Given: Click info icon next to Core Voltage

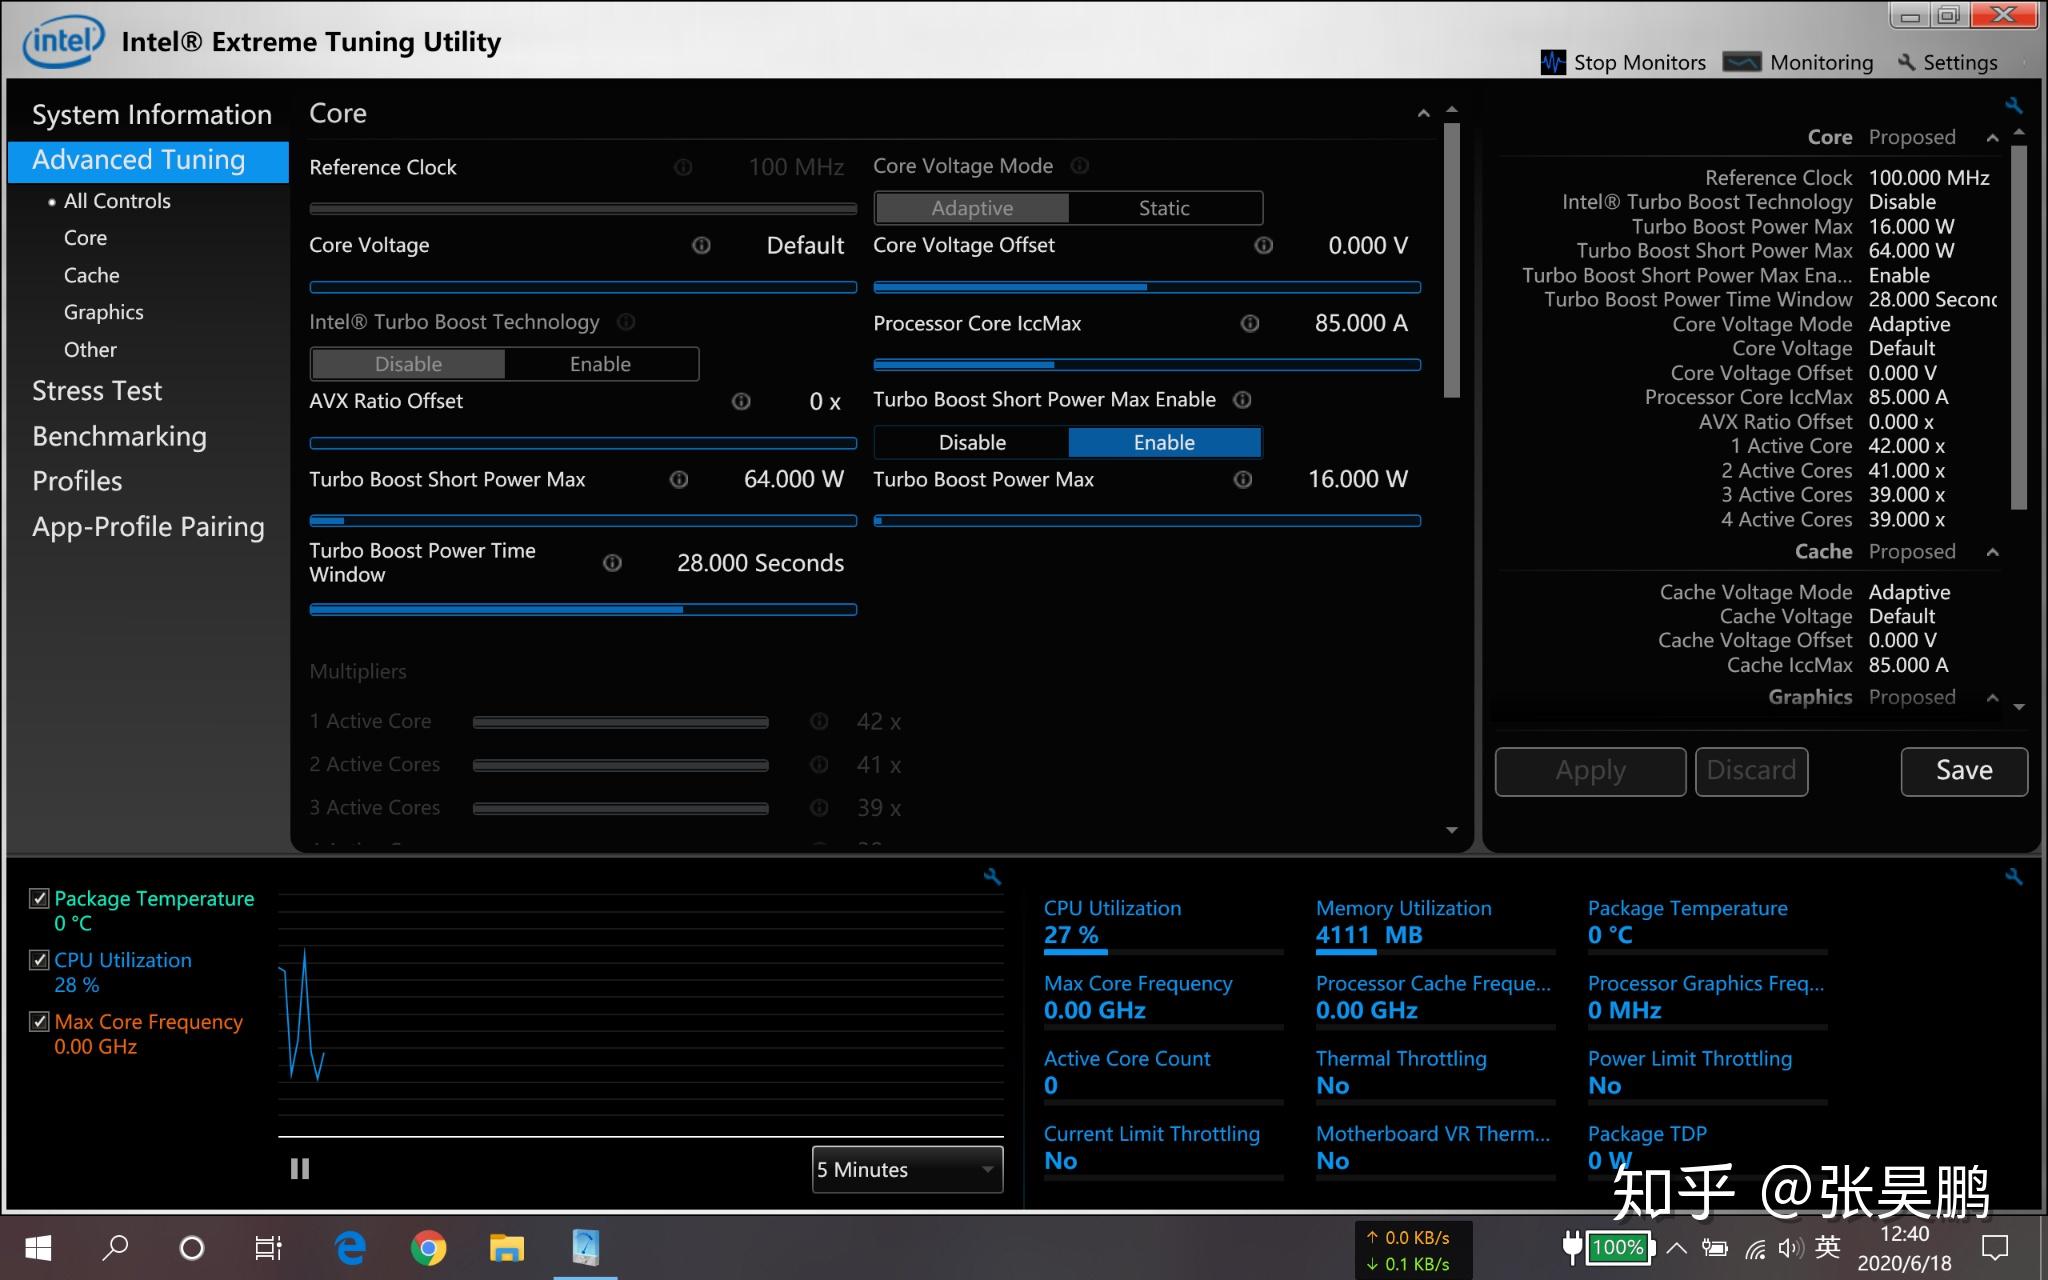Looking at the screenshot, I should 702,245.
